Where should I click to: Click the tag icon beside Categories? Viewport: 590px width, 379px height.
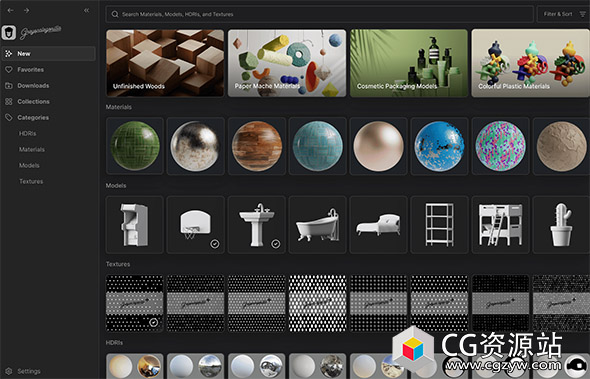coord(9,118)
